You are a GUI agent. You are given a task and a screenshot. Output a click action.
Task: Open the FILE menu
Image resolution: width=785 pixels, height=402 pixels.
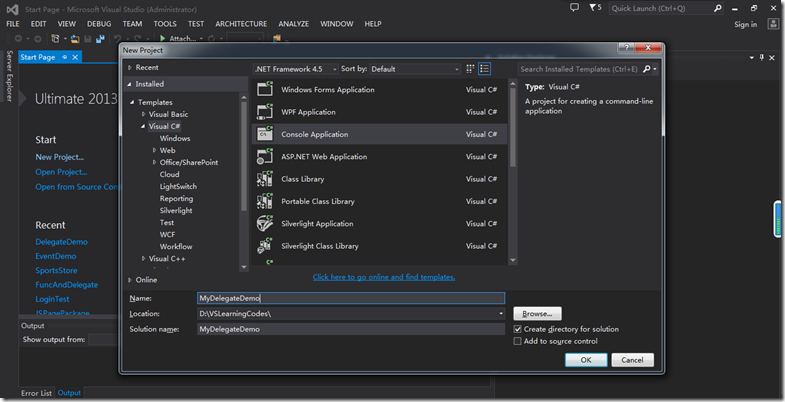click(x=13, y=24)
